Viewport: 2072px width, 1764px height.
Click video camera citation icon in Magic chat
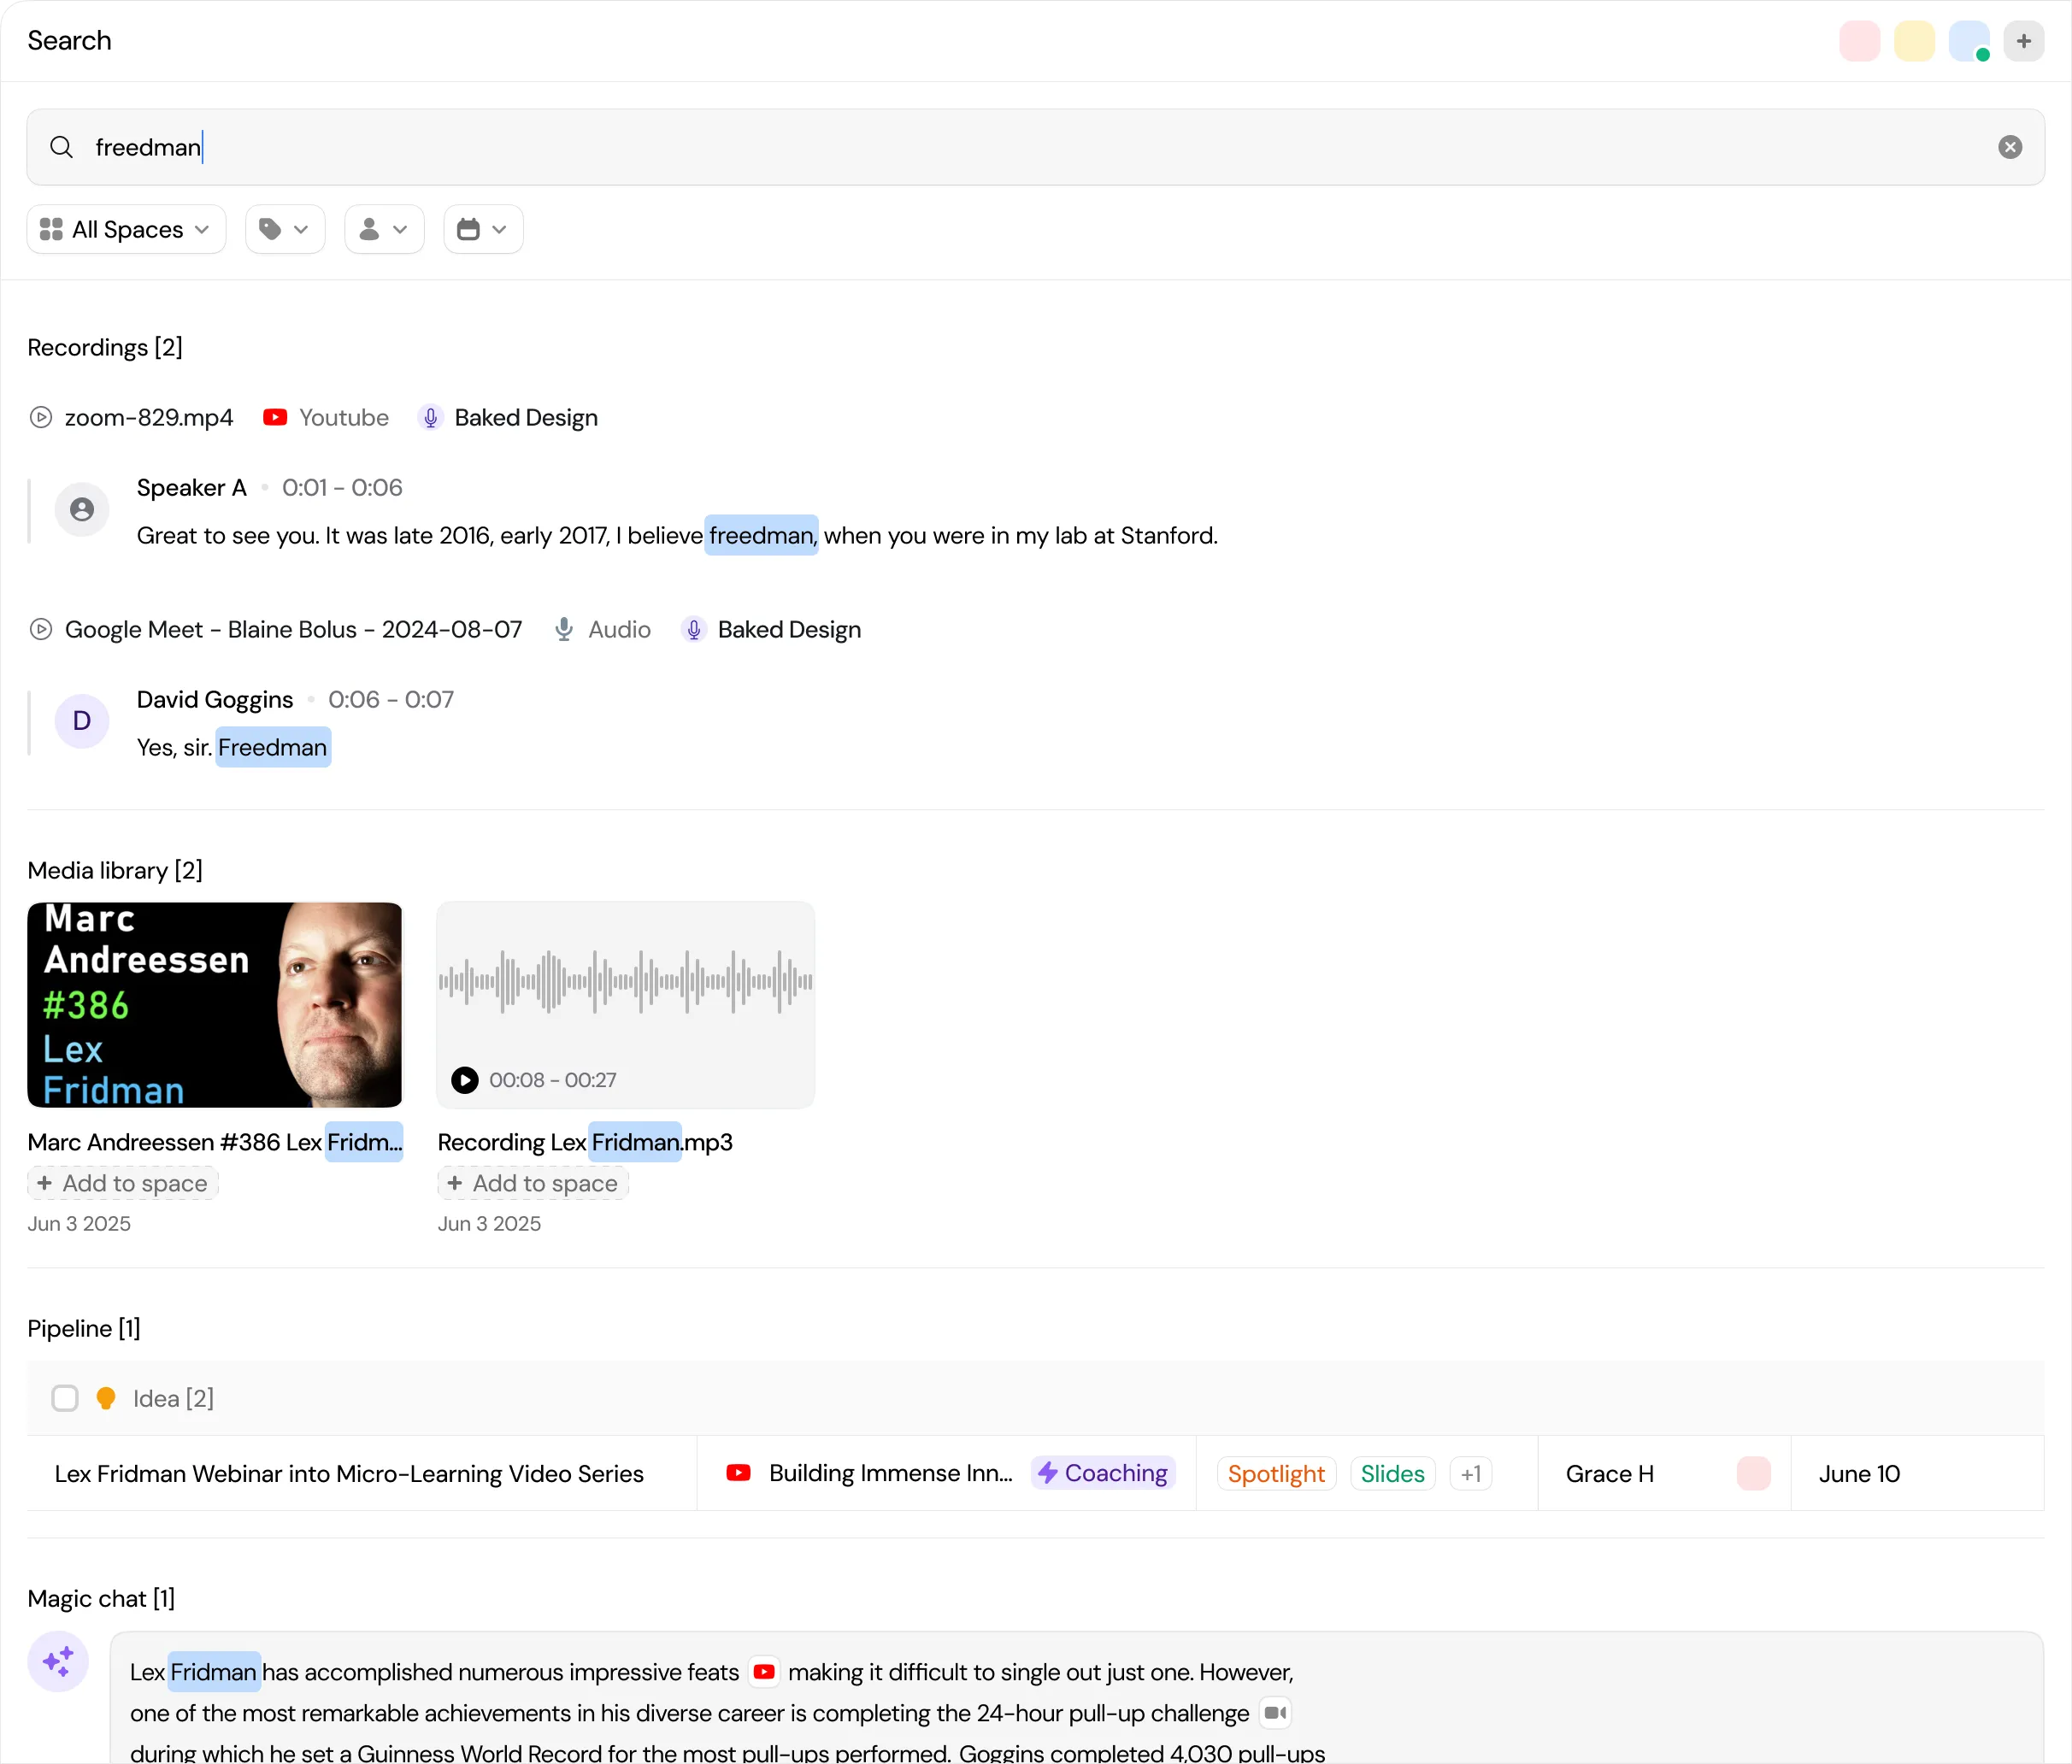[x=1275, y=1713]
